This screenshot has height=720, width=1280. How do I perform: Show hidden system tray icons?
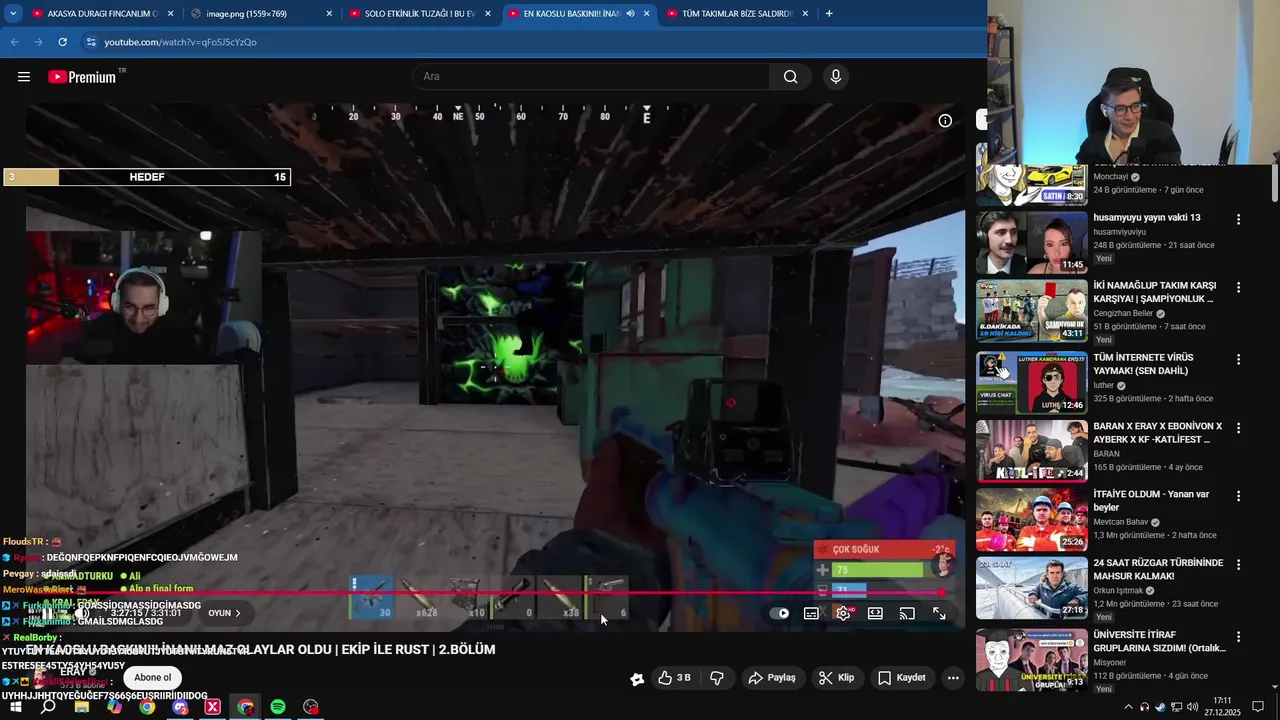coord(1129,707)
